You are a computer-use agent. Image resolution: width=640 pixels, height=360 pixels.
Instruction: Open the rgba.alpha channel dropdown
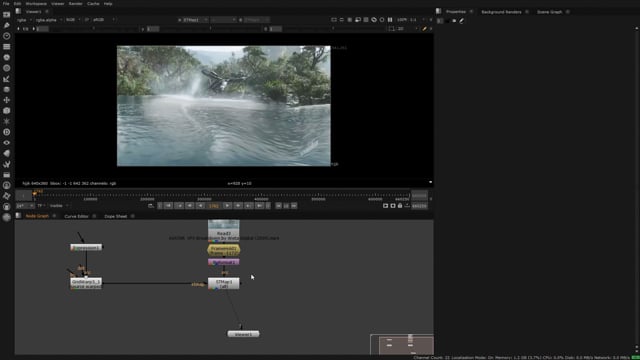point(48,20)
